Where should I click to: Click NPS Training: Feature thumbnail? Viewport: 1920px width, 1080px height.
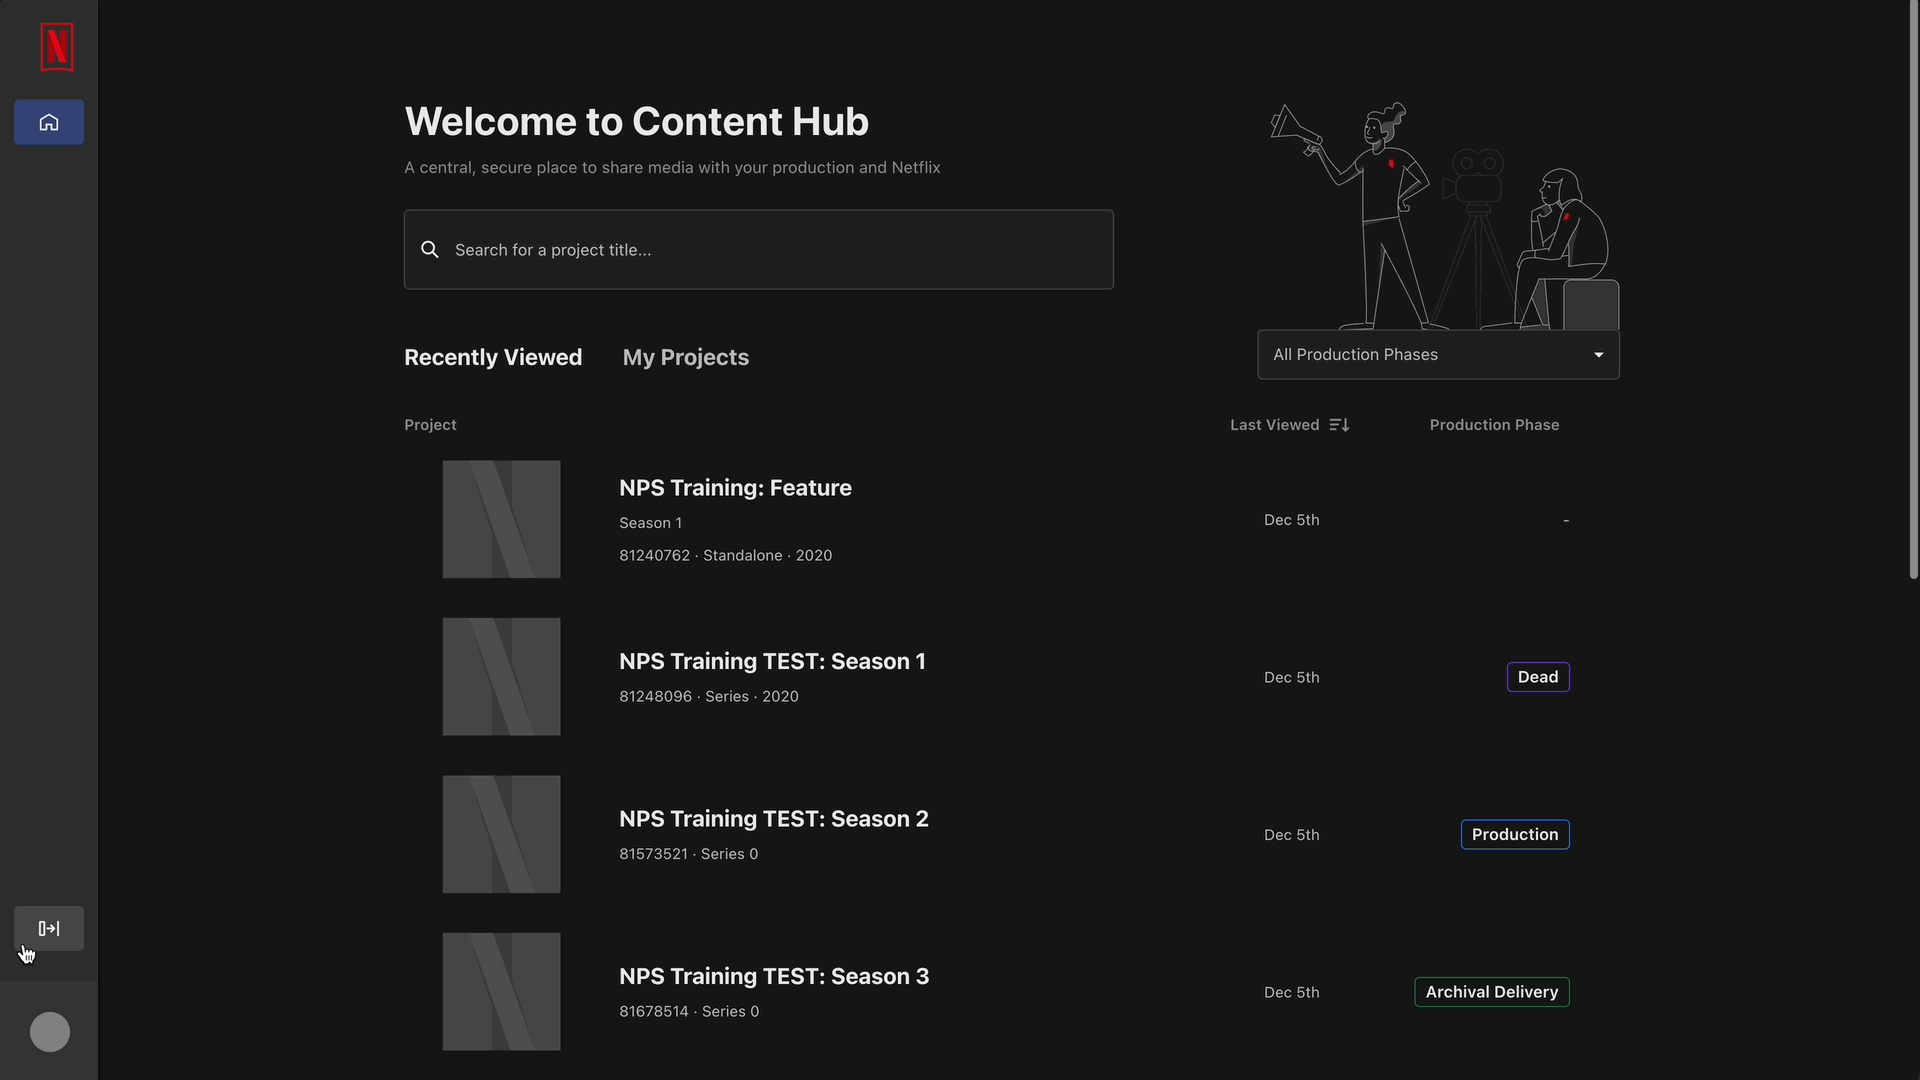502,519
